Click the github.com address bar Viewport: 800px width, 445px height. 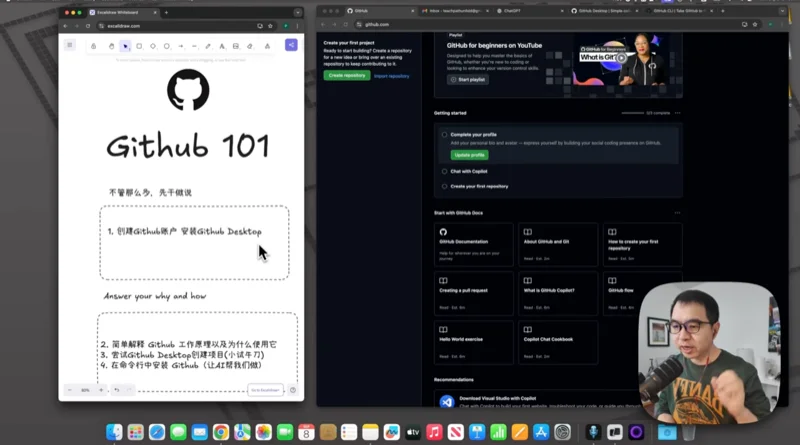point(546,24)
